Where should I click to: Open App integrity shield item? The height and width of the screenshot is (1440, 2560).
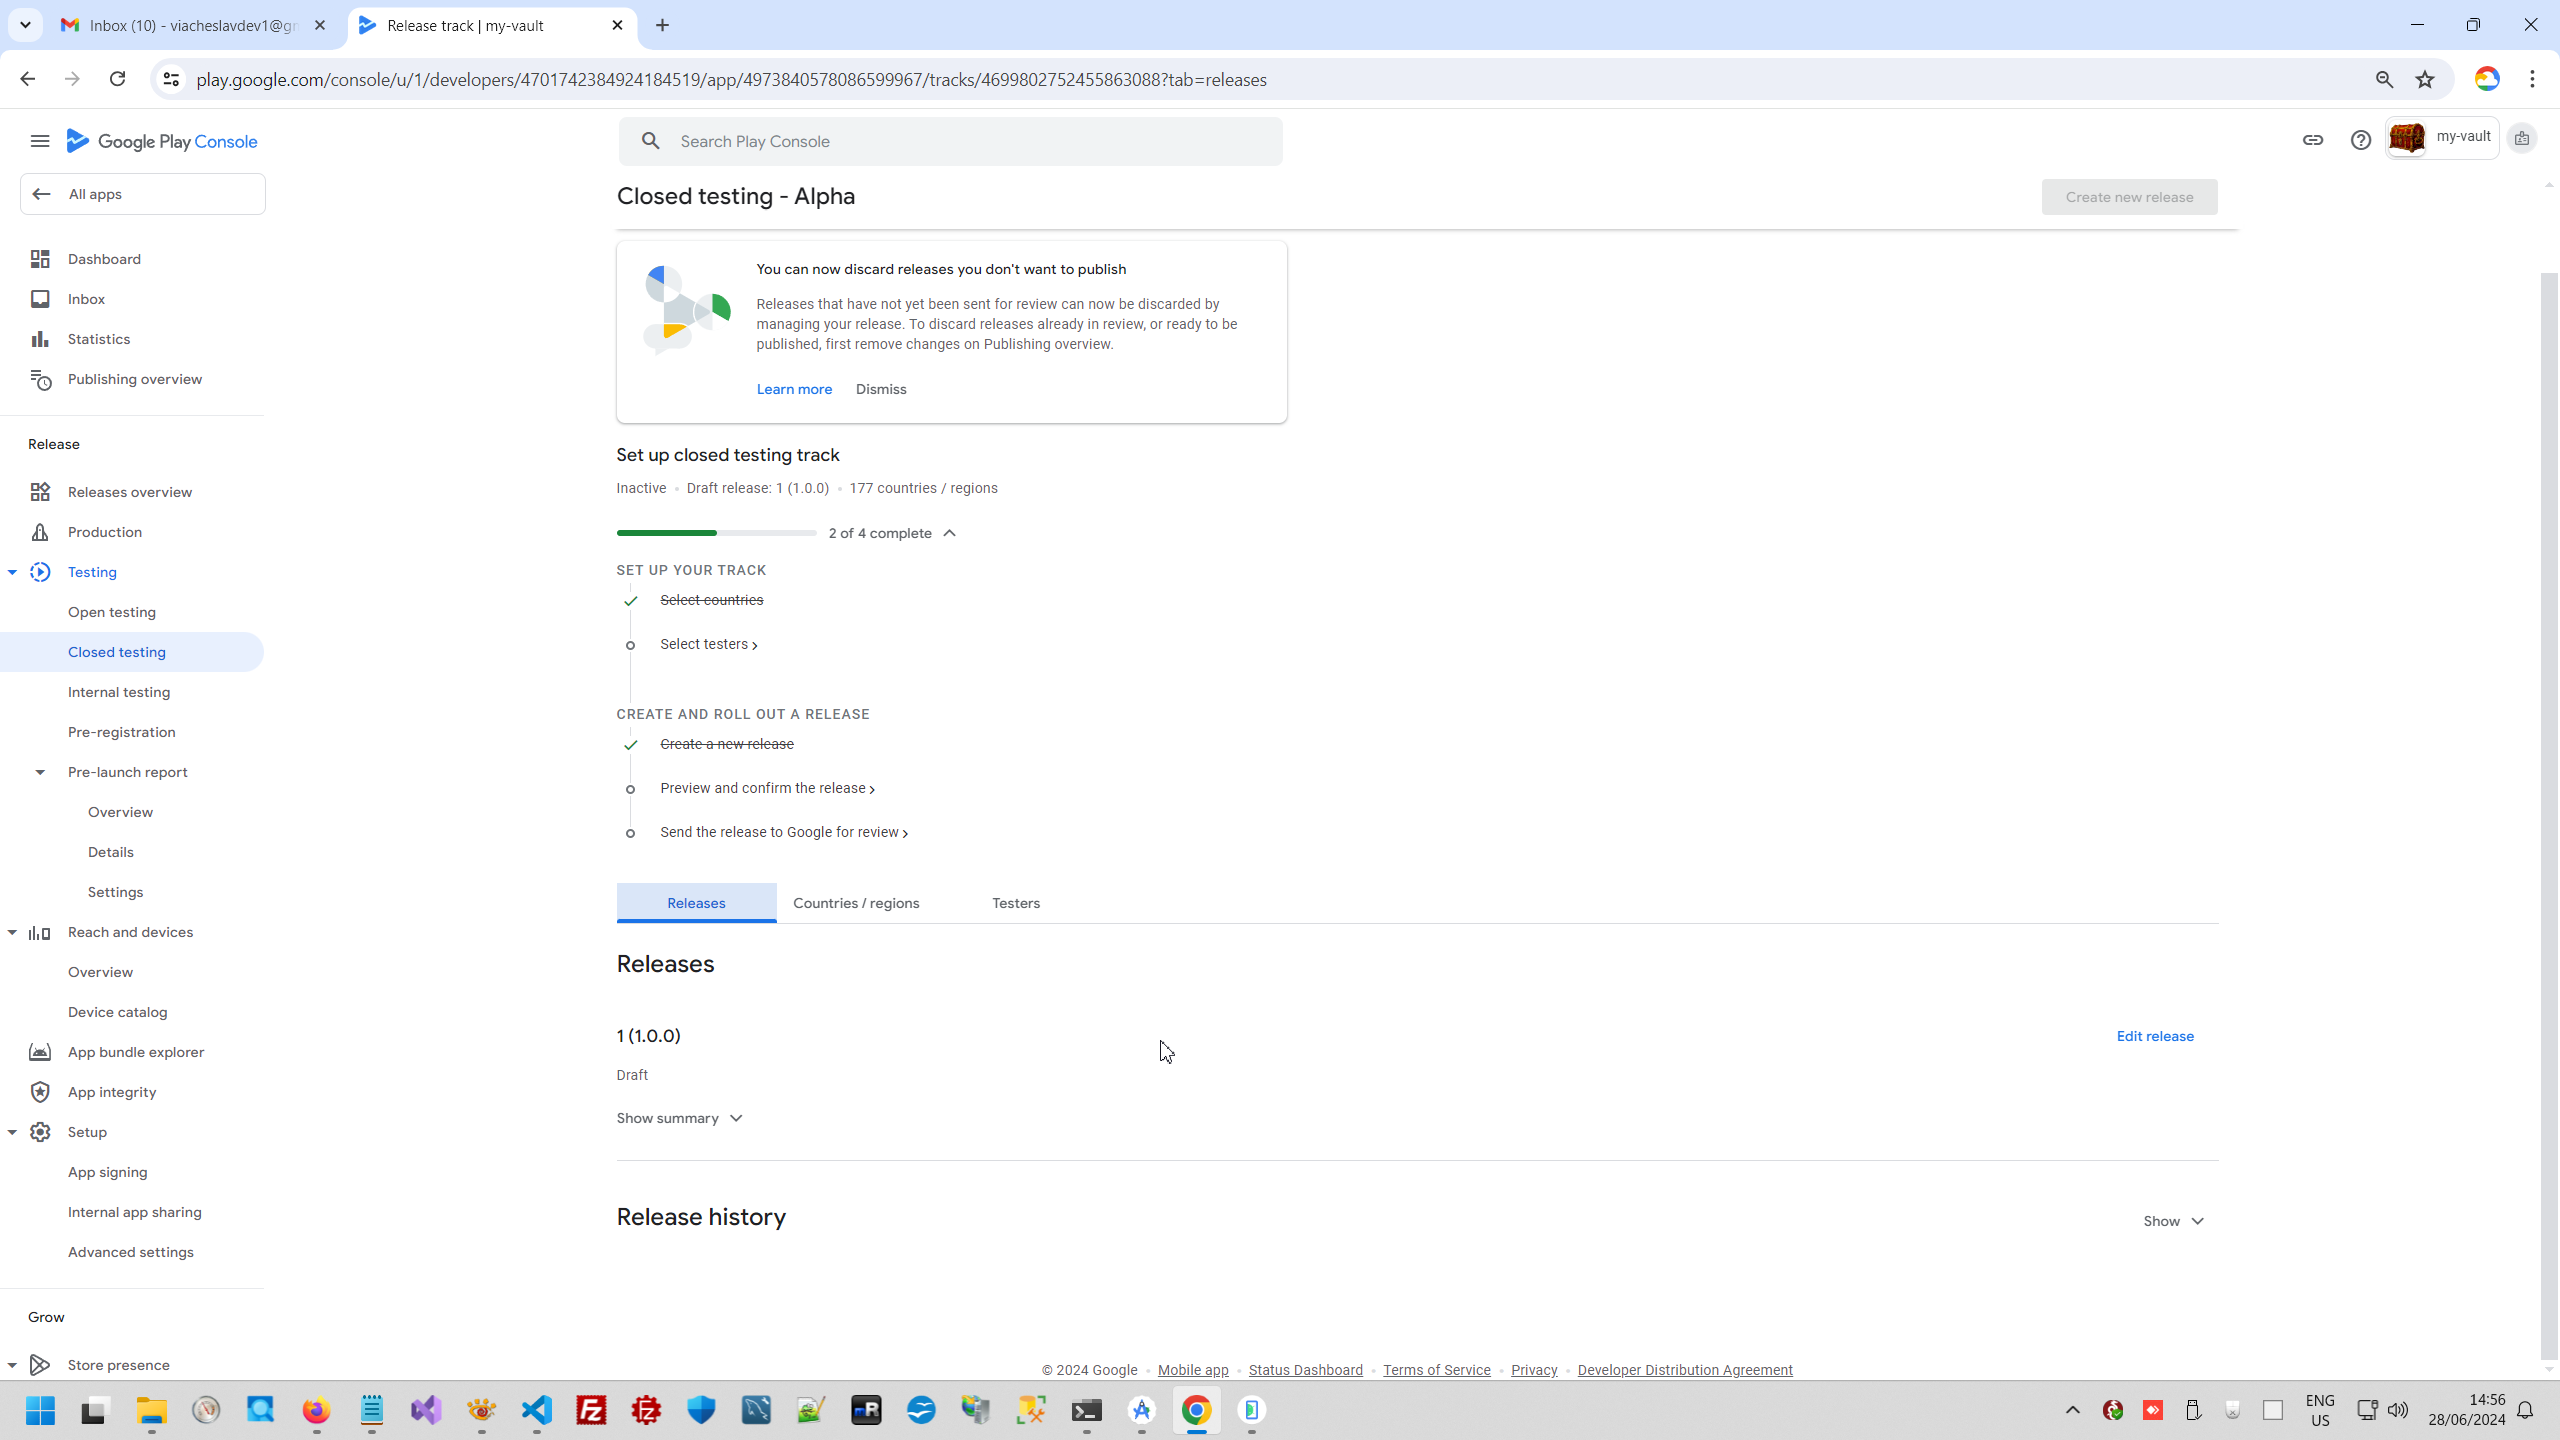pos(111,1092)
